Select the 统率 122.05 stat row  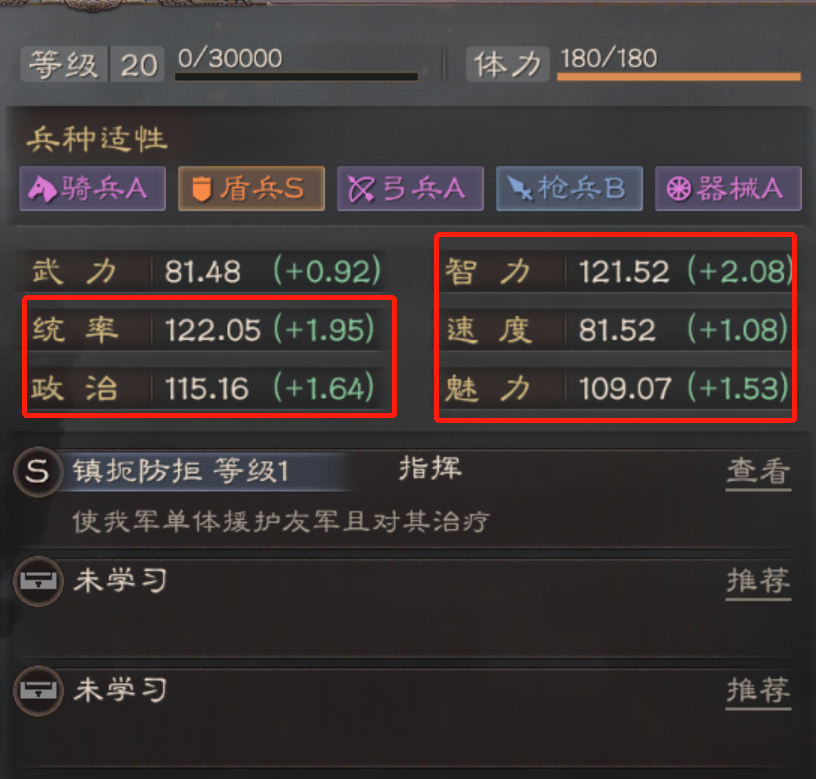pyautogui.click(x=204, y=330)
